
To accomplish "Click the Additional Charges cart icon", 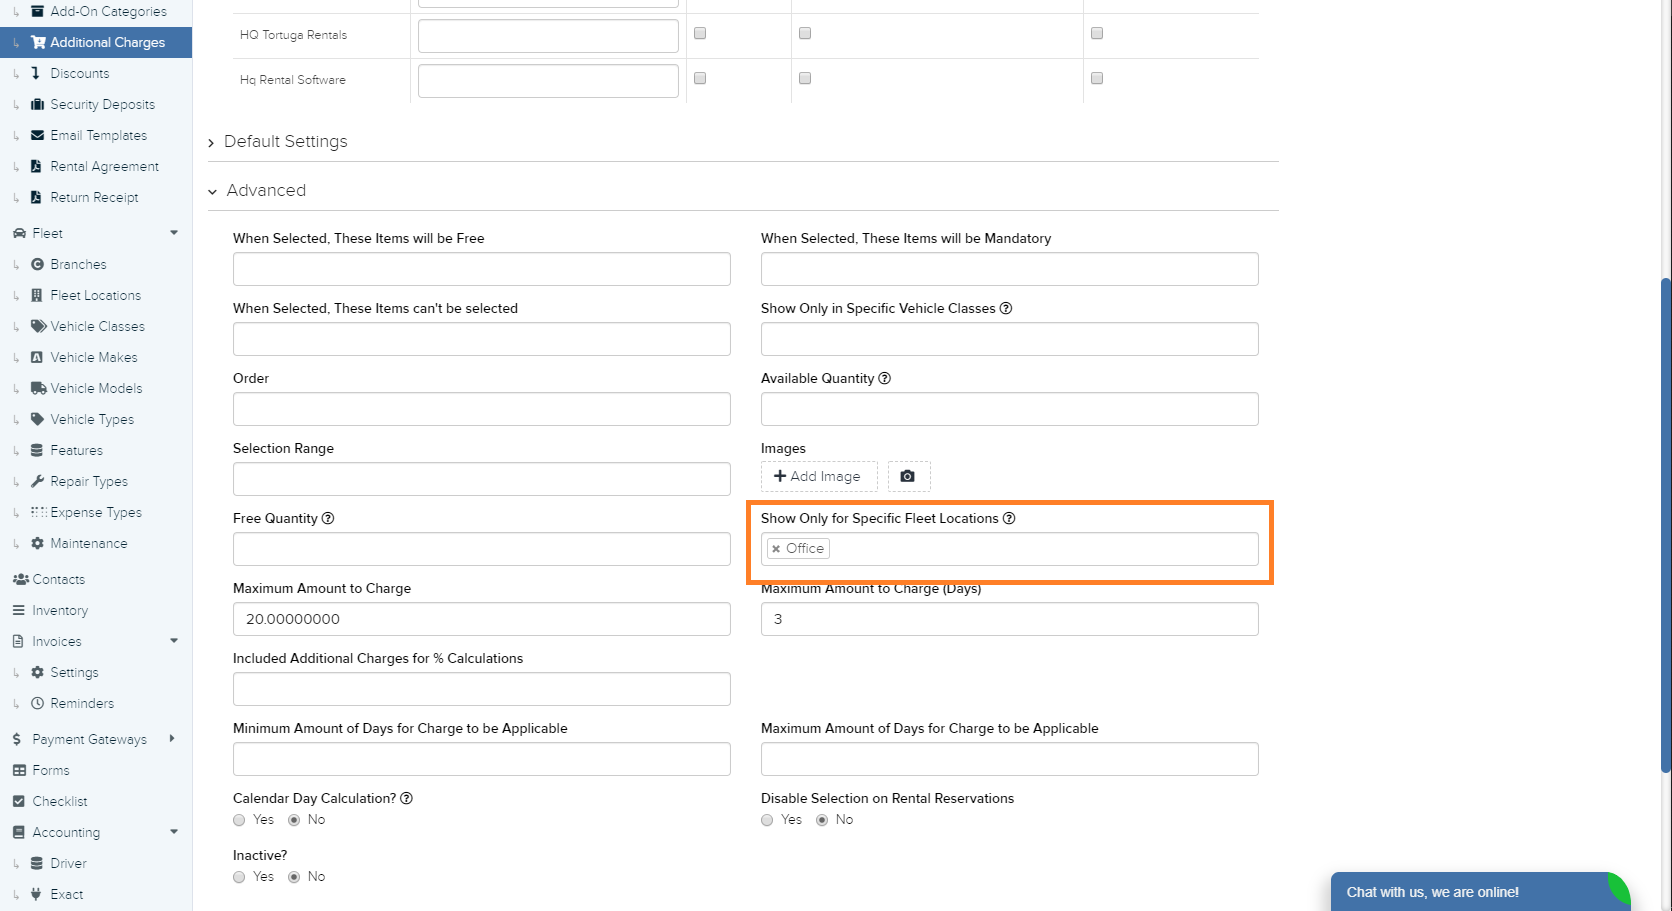I will 38,42.
